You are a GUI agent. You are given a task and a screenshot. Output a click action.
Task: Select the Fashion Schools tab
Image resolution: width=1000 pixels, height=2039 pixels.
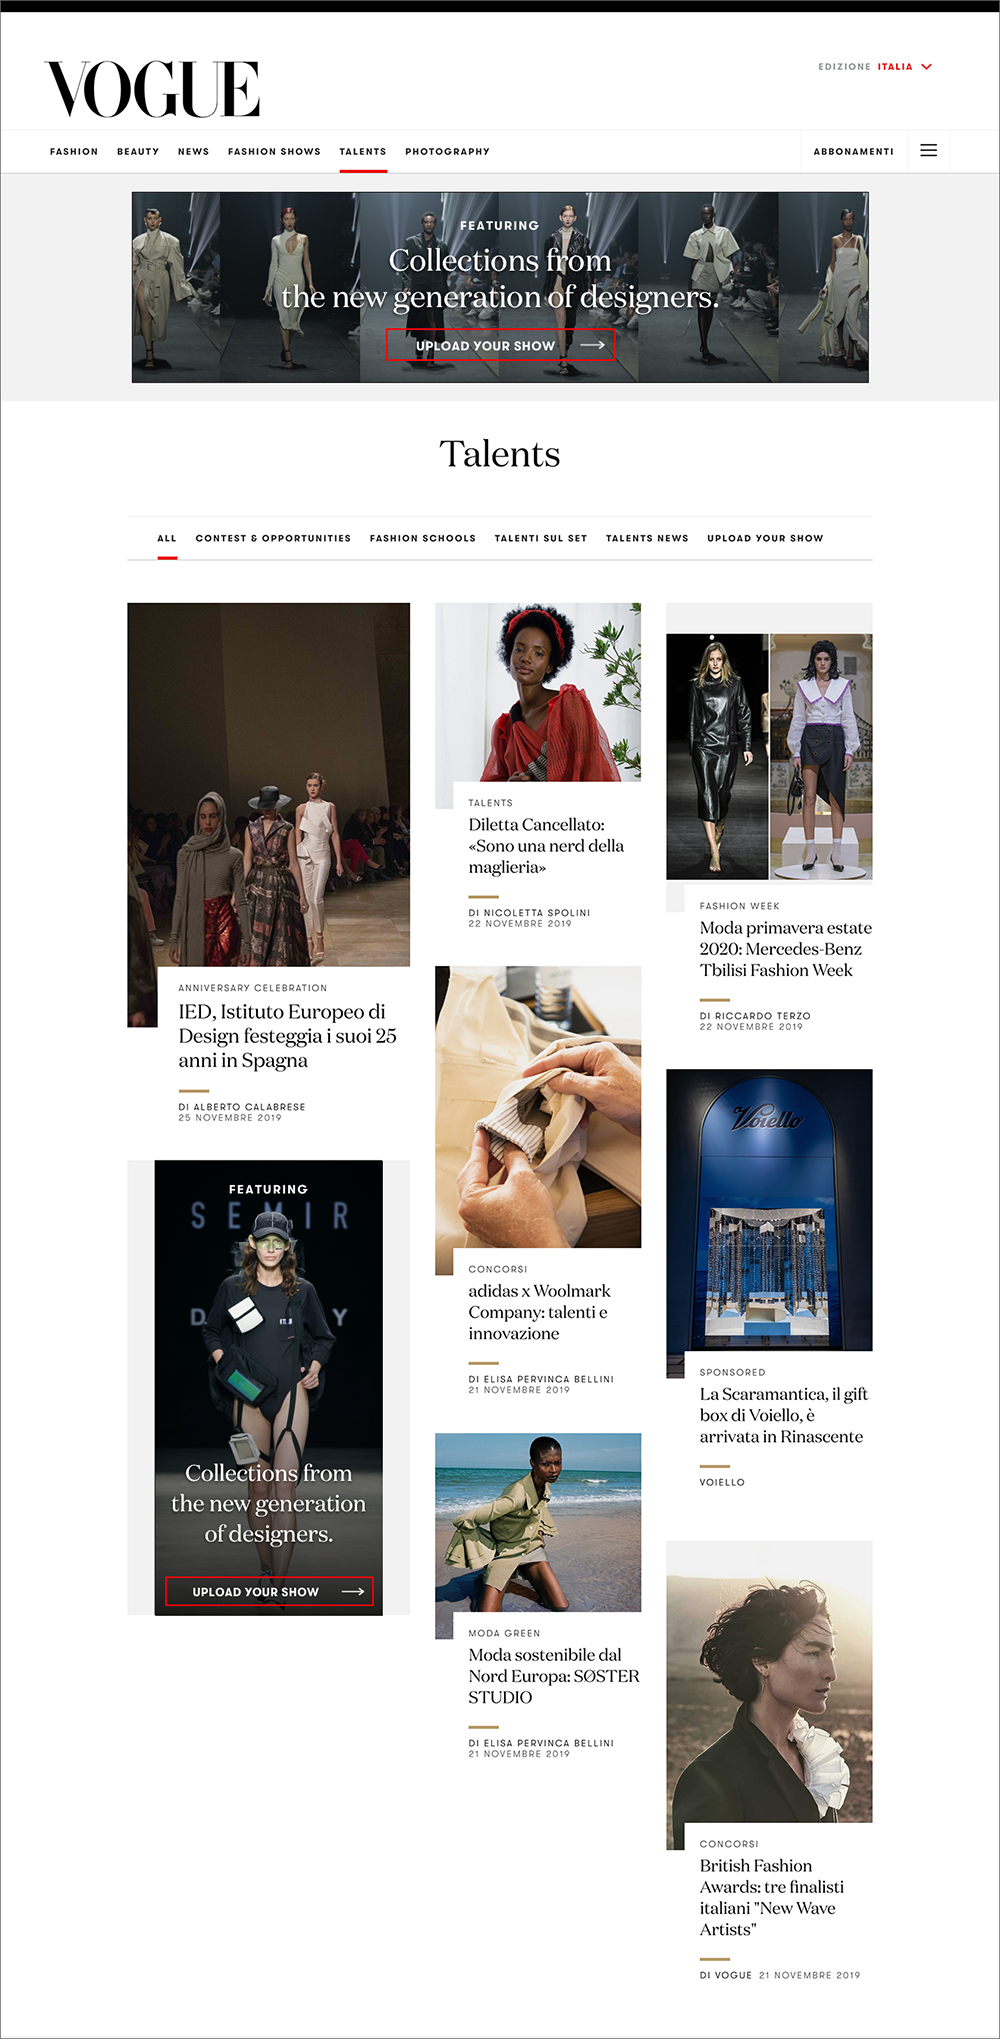click(423, 538)
